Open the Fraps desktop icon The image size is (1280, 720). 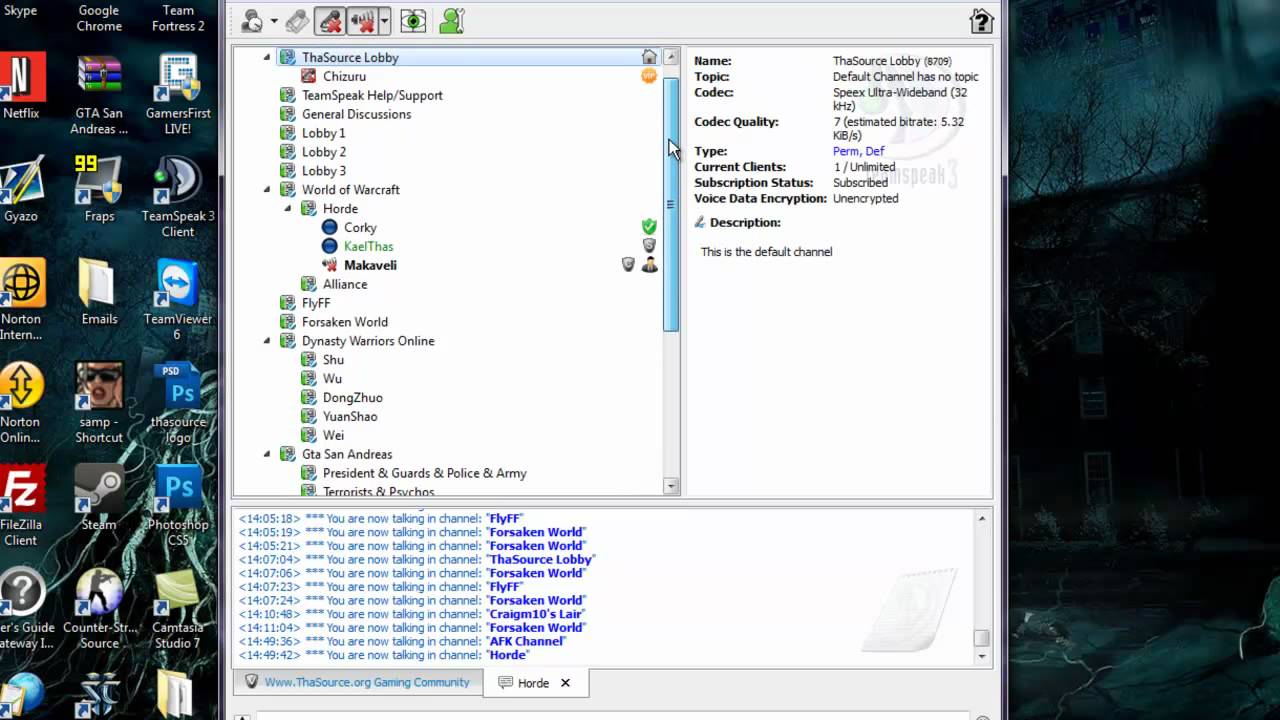coord(99,189)
